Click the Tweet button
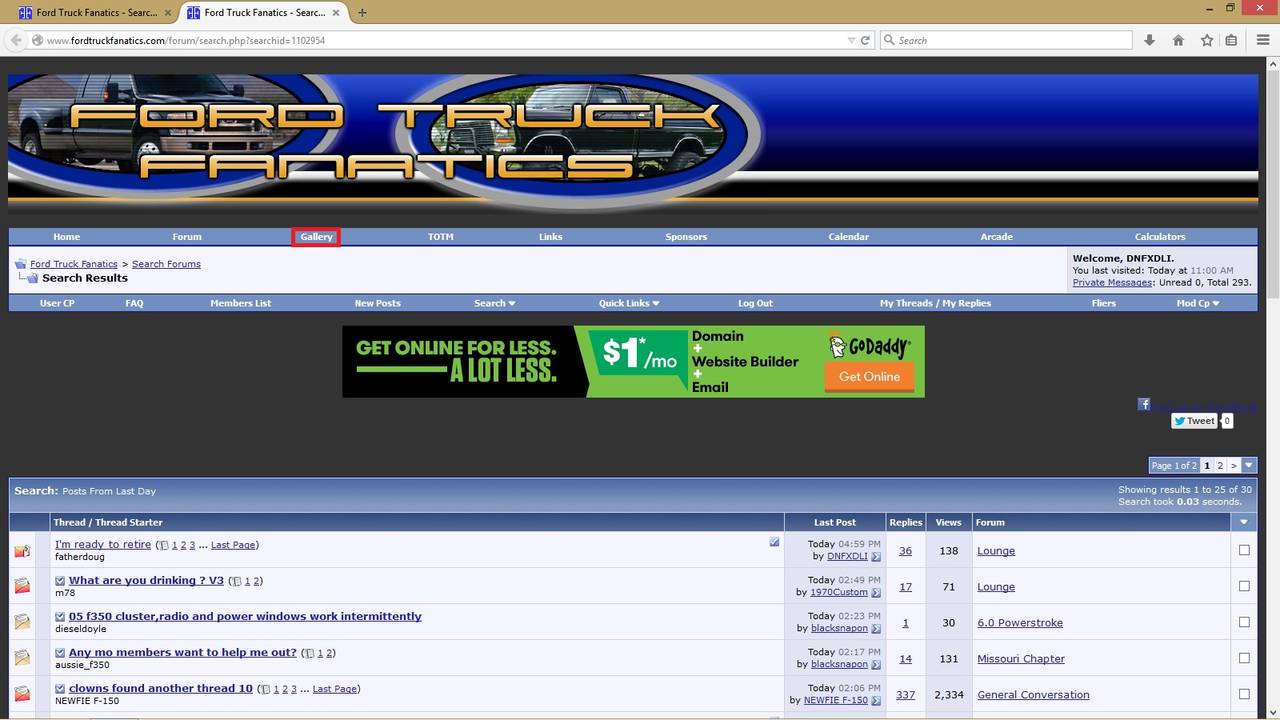The height and width of the screenshot is (720, 1280). pos(1194,421)
